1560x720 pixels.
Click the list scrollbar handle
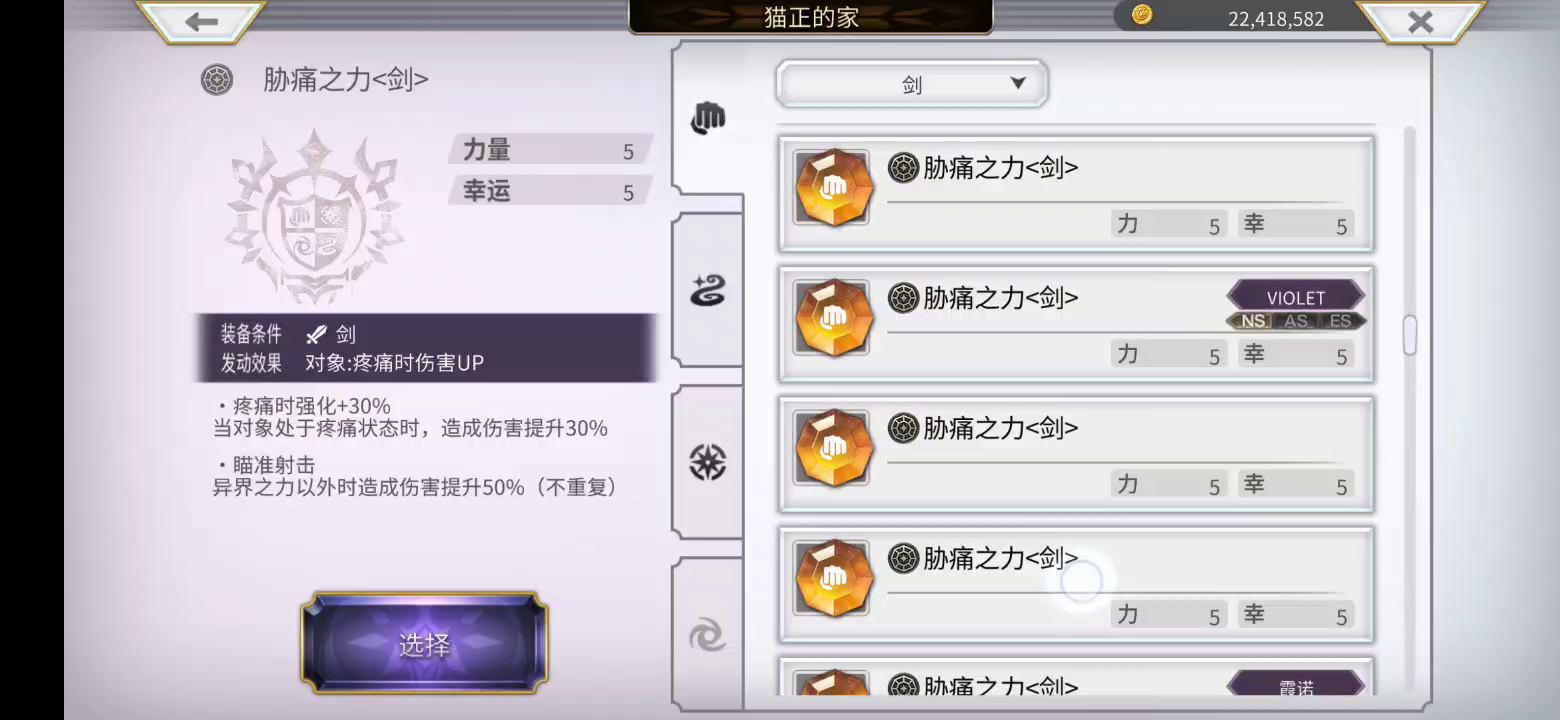[1410, 335]
